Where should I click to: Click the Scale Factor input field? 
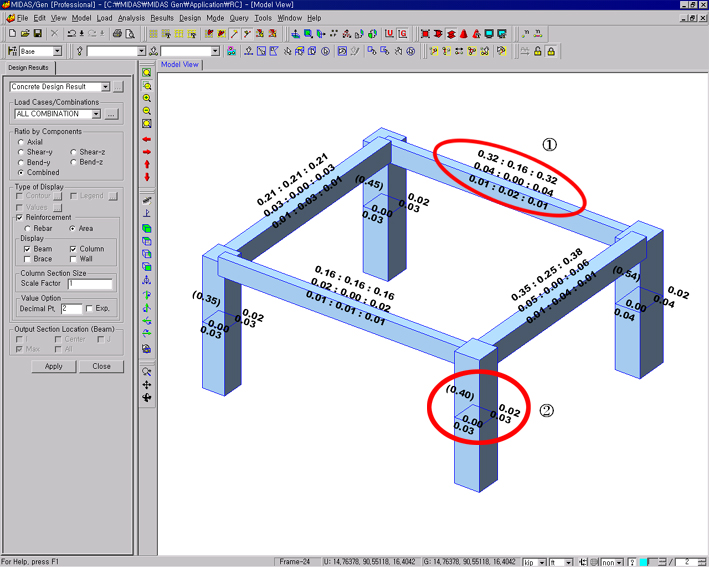[90, 284]
